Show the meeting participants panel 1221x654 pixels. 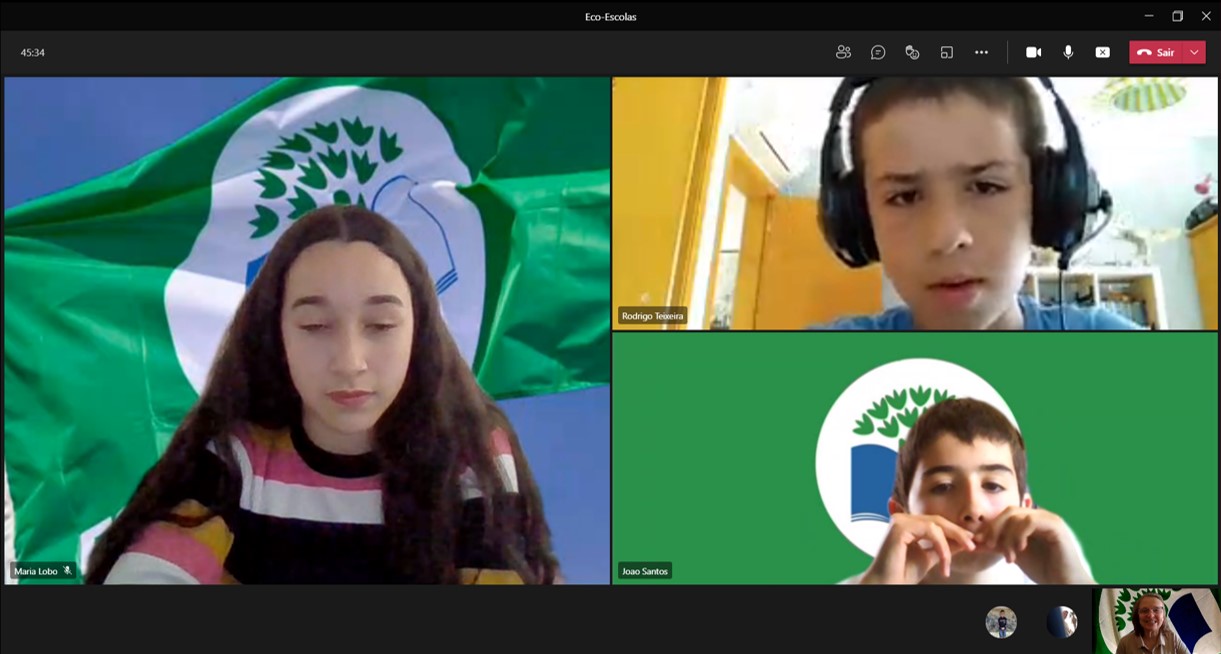click(x=843, y=52)
